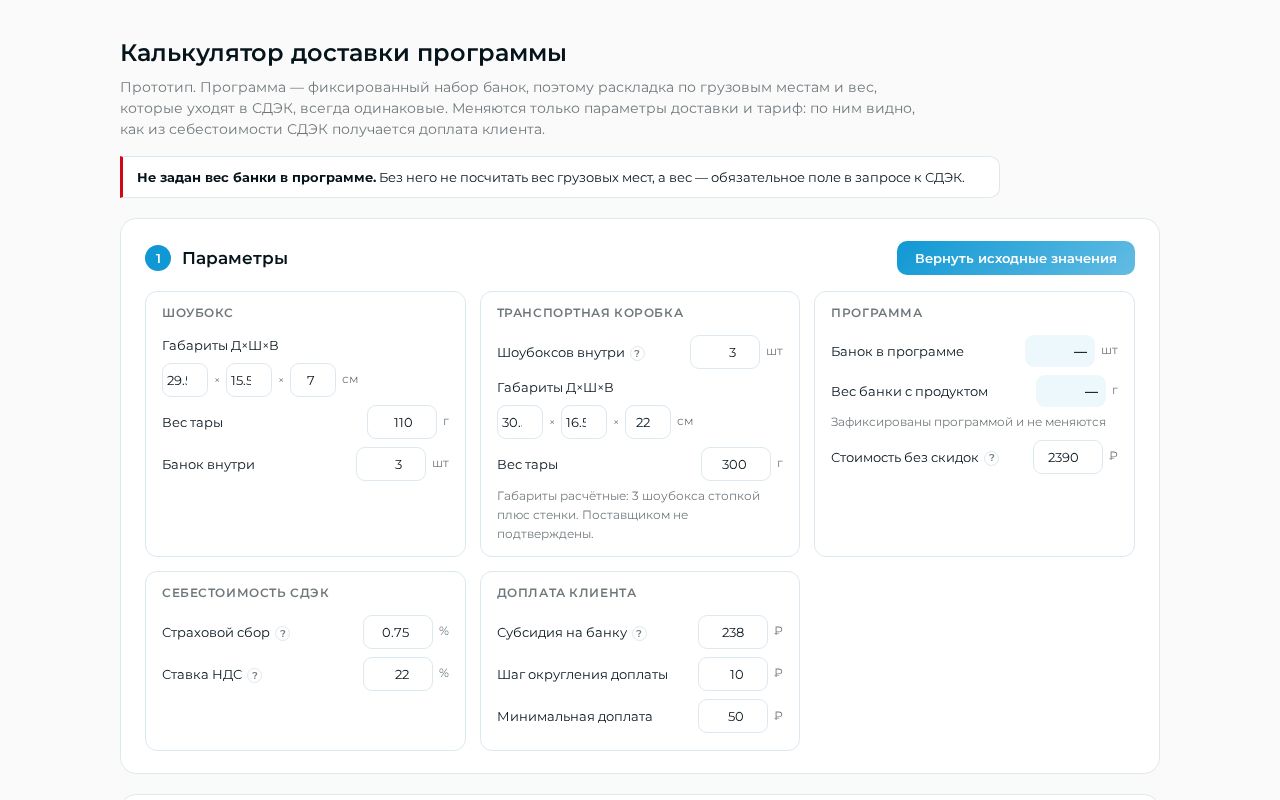
Task: Click the Страховой сбор field 0.75
Action: pyautogui.click(x=398, y=632)
